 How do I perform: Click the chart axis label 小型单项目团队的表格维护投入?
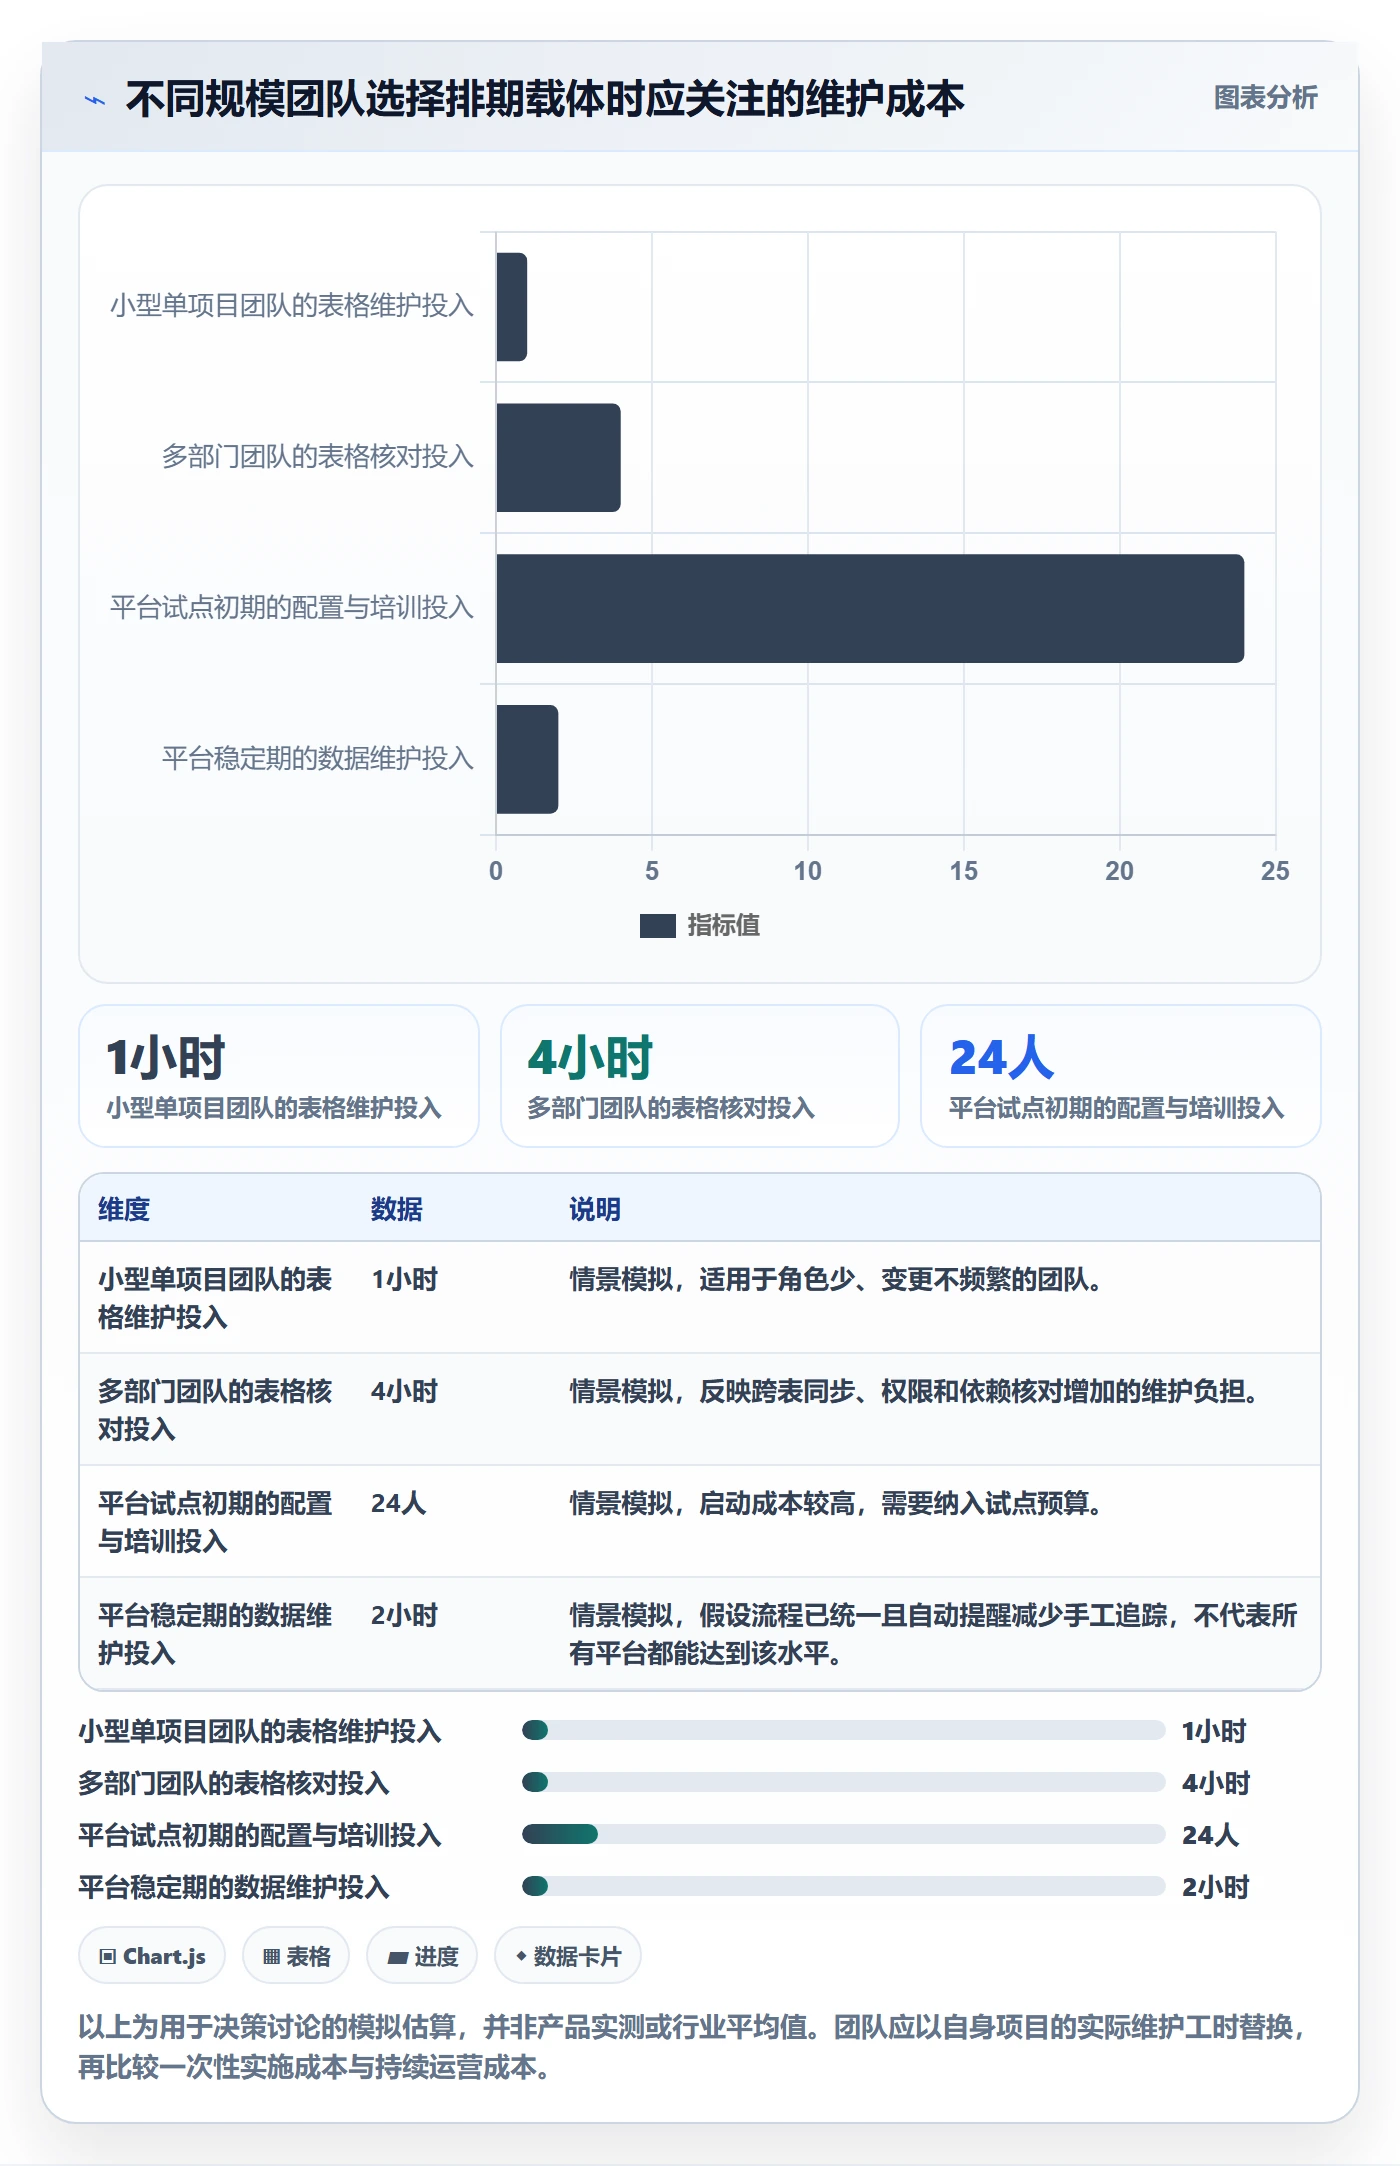pyautogui.click(x=291, y=306)
